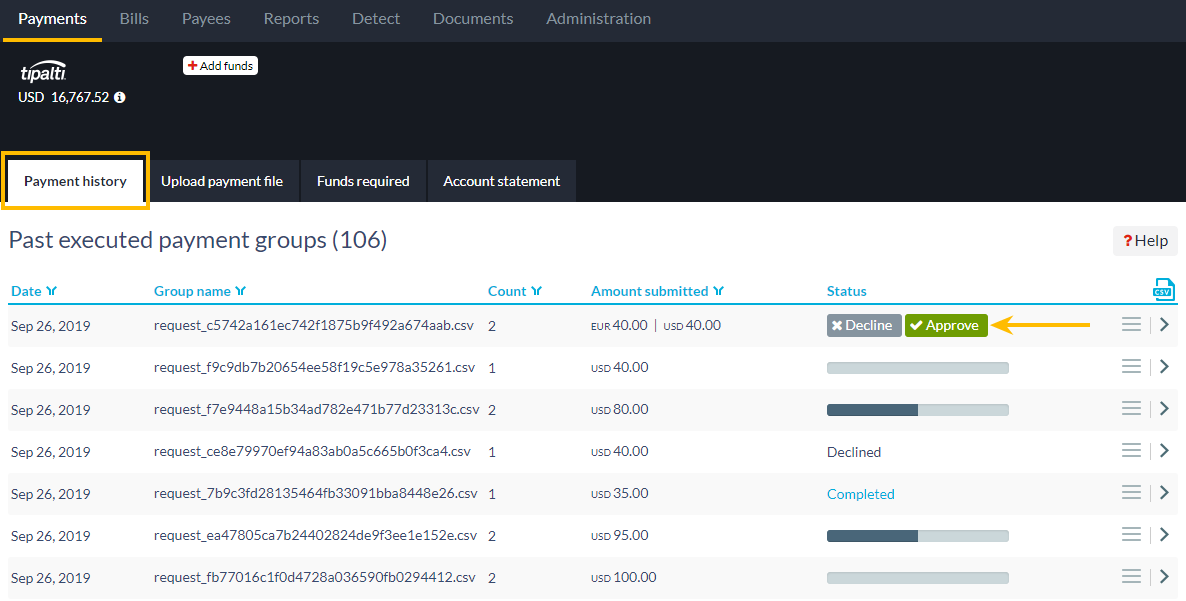This screenshot has height=601, width=1186.
Task: Click the filter icon beside Count column
Action: tap(537, 292)
